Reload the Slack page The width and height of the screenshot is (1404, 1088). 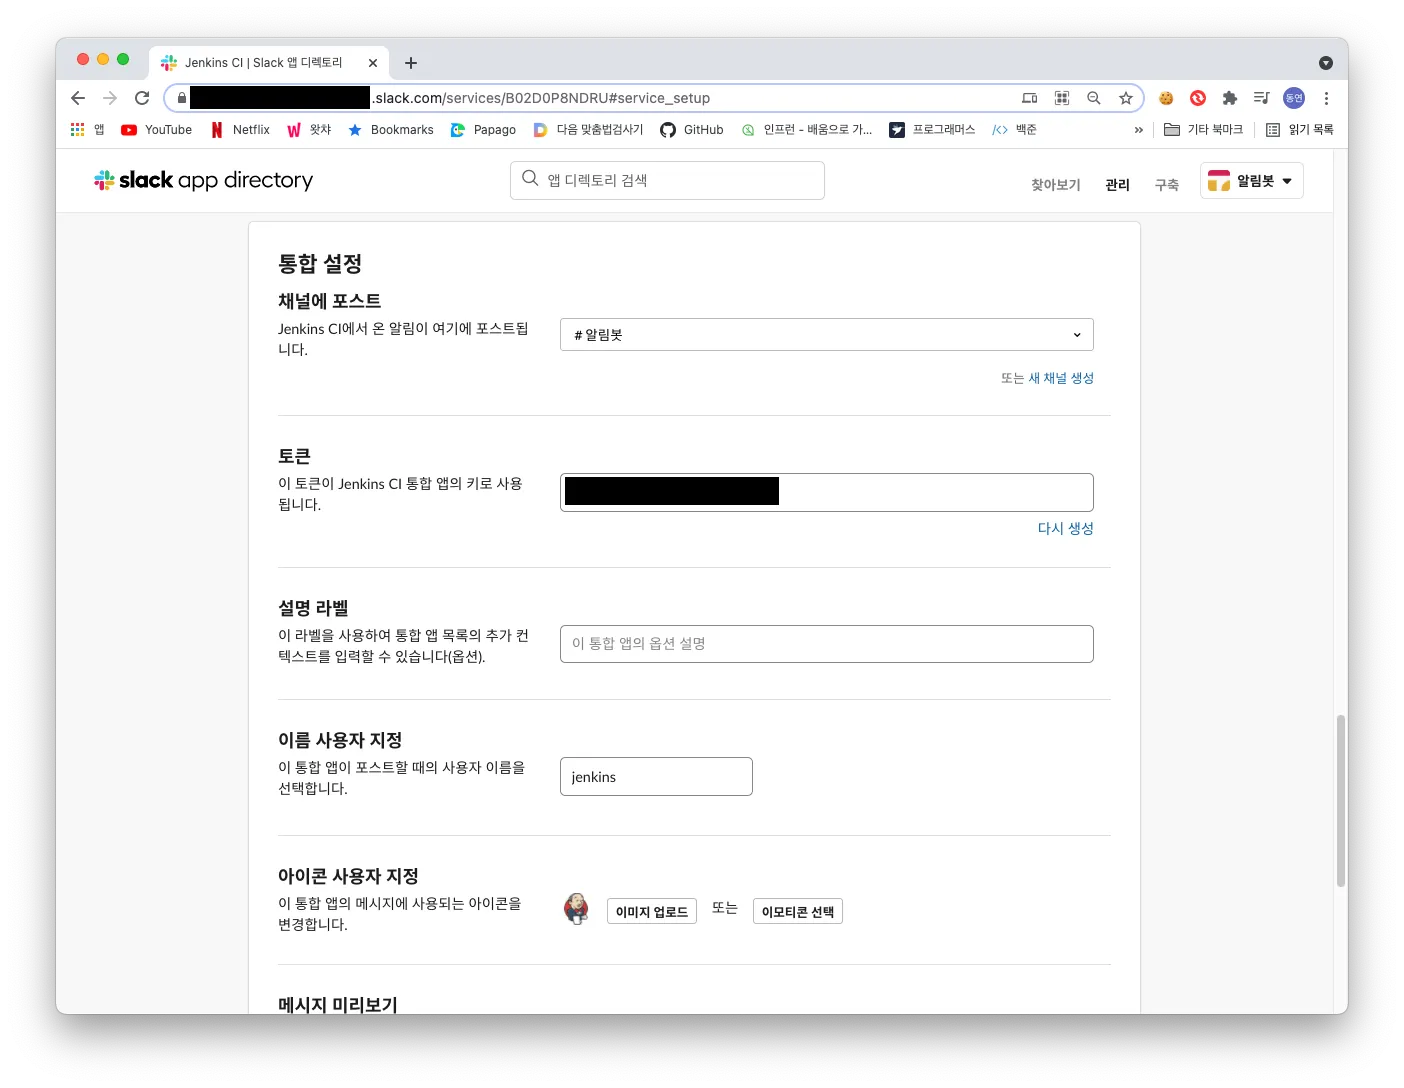click(142, 98)
